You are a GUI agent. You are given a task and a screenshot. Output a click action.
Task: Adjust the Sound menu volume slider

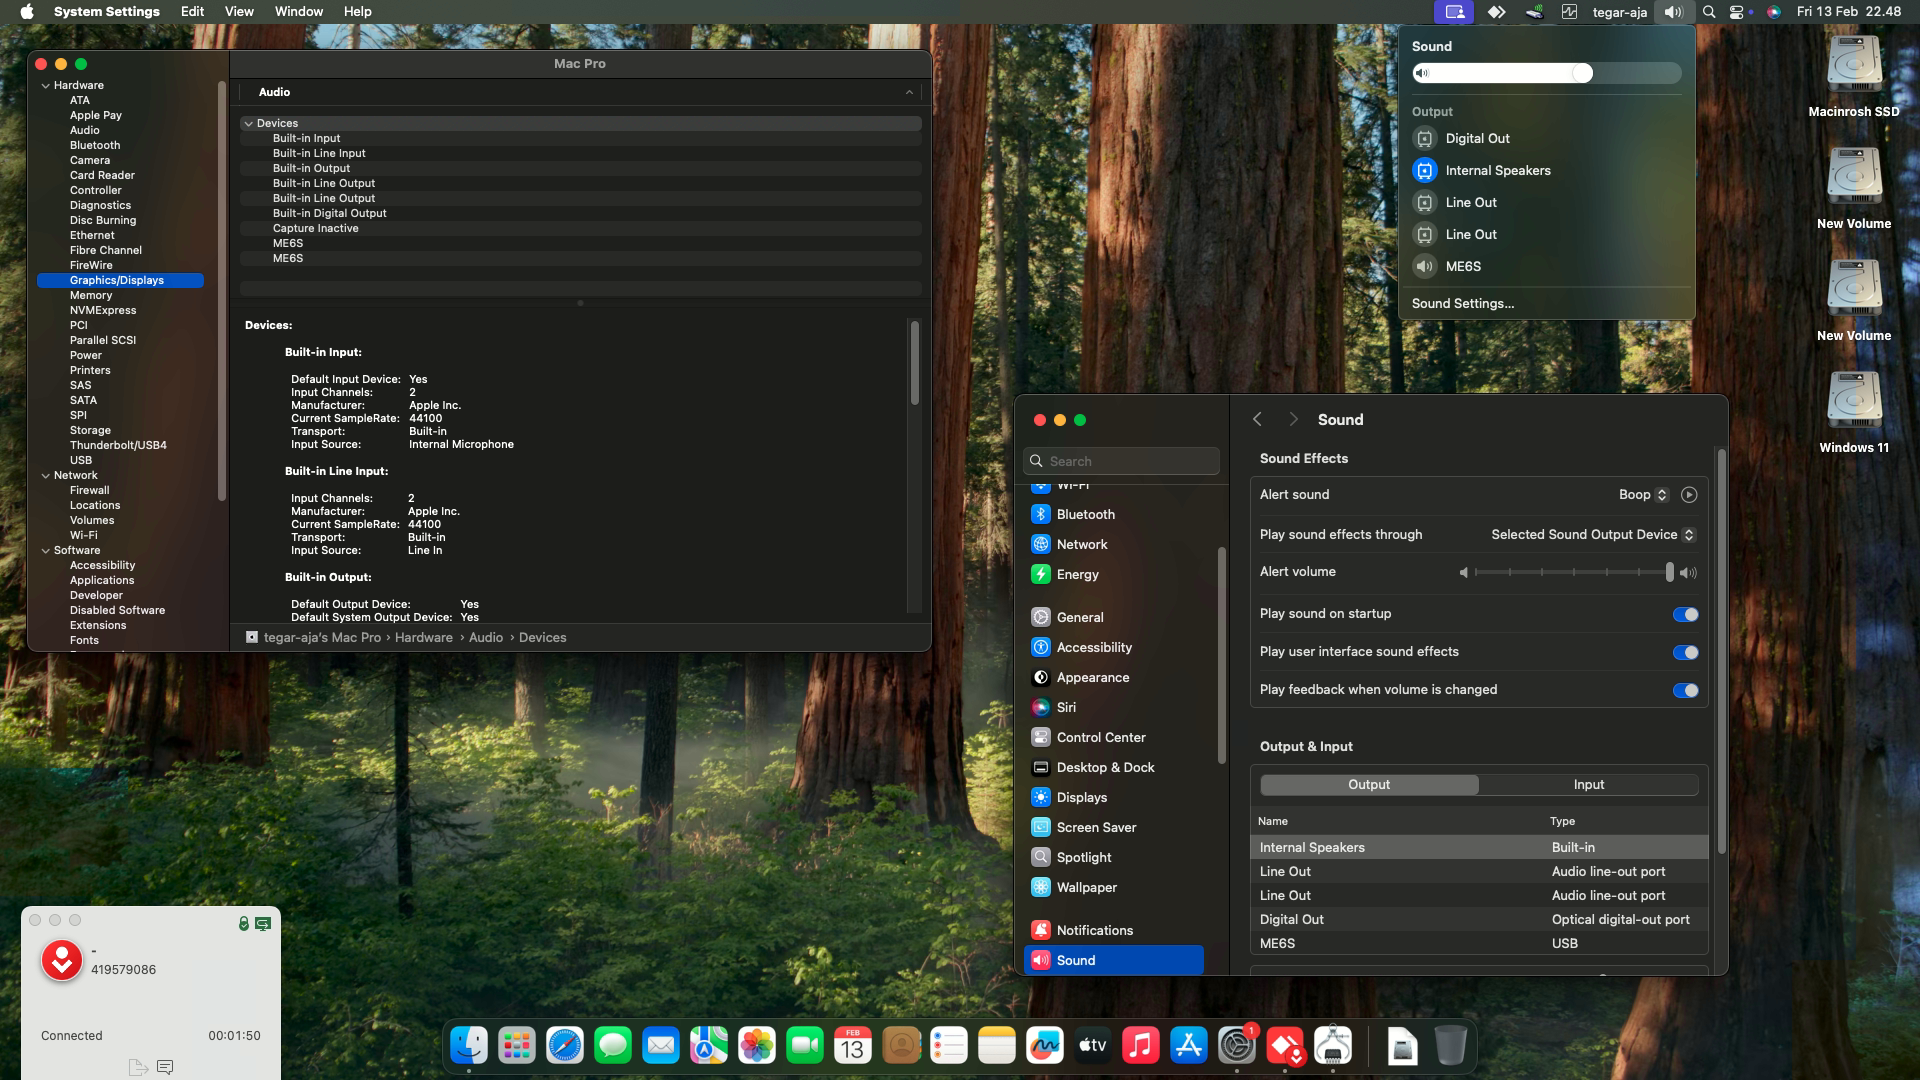tap(1546, 73)
